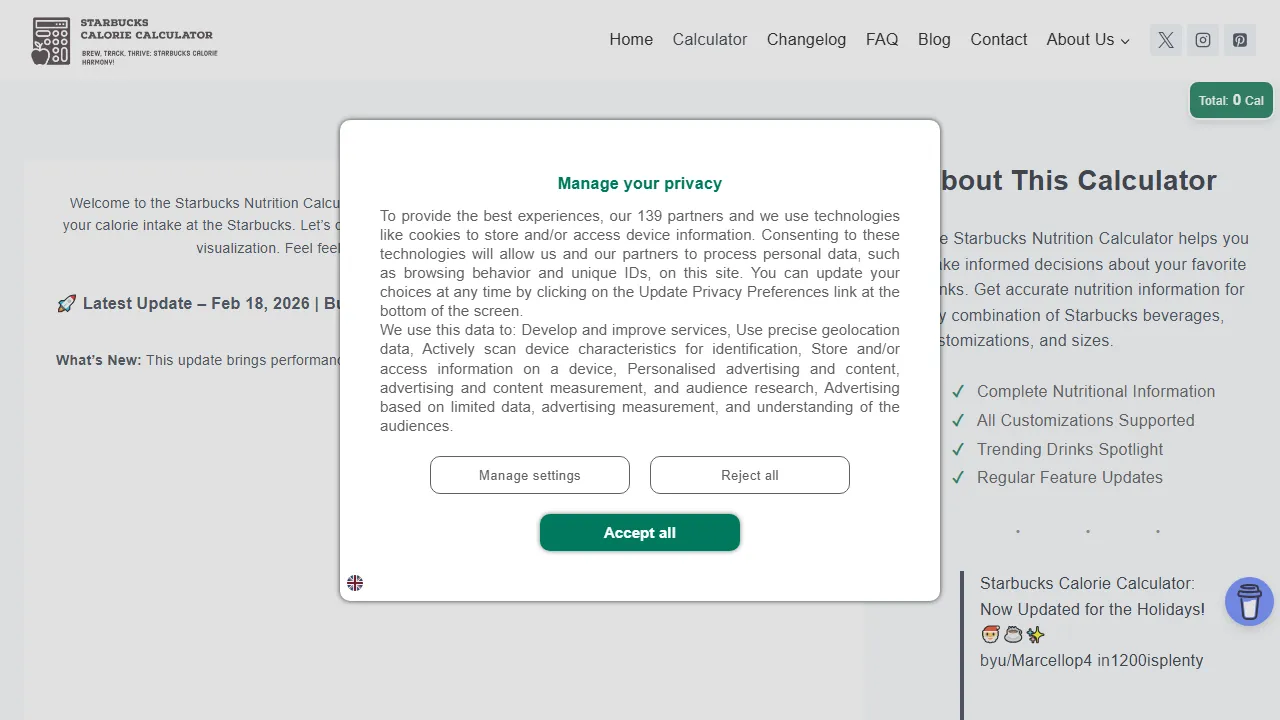Open the Contact menu item
1280x720 pixels.
(x=998, y=39)
